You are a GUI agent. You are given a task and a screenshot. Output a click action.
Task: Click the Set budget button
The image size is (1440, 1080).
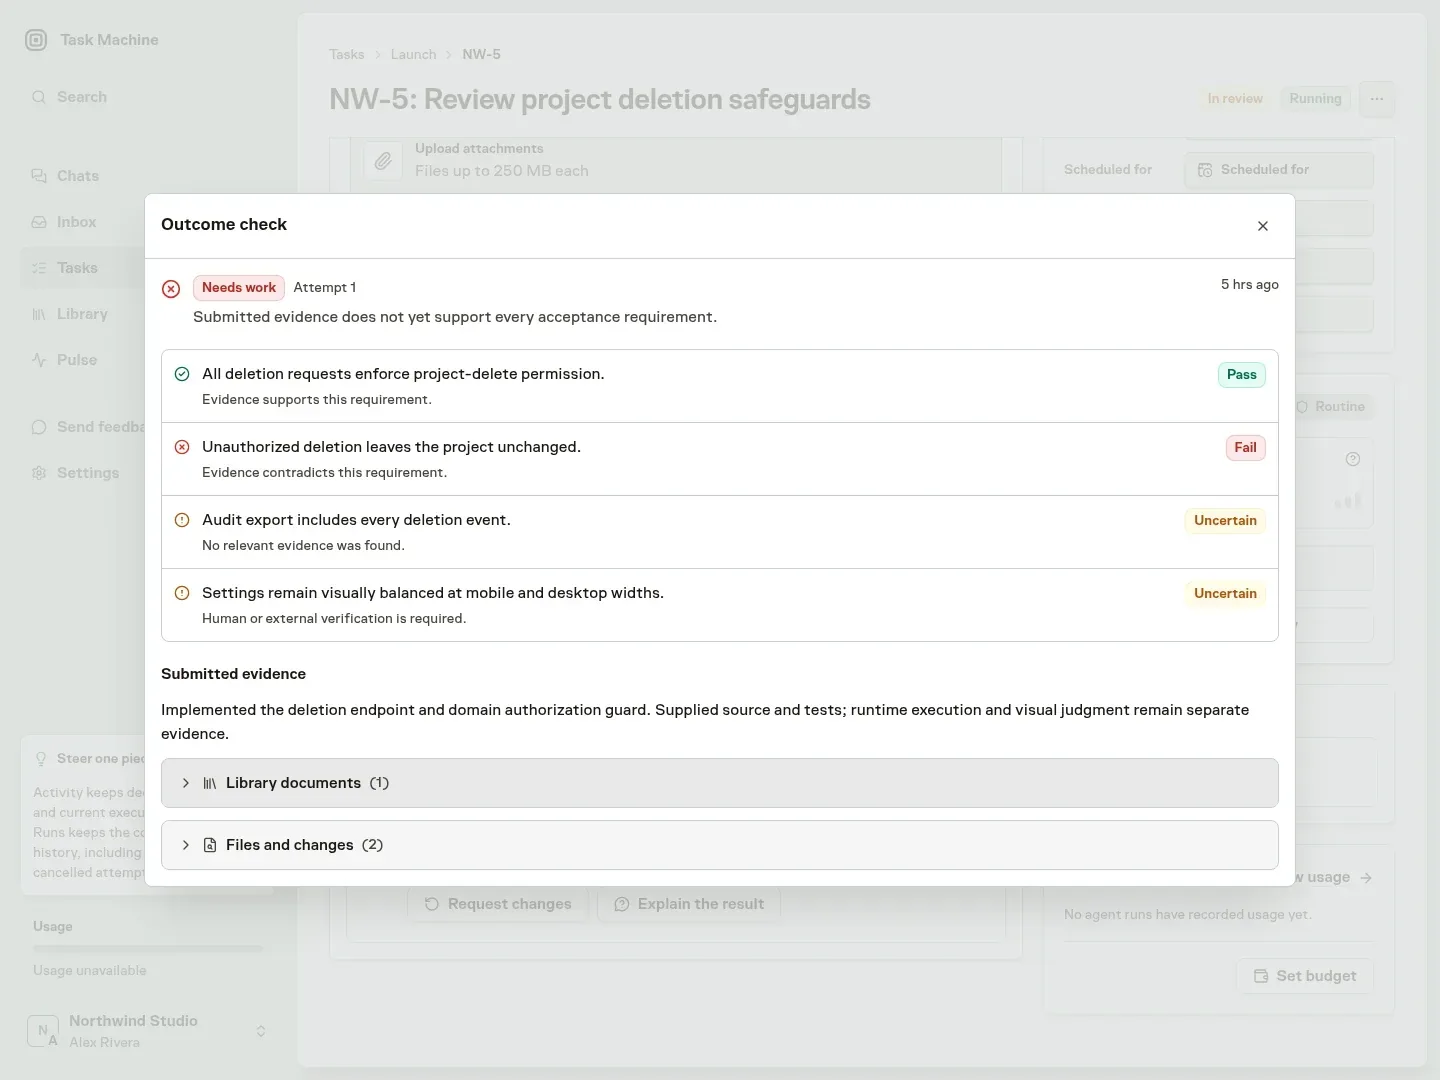1305,976
